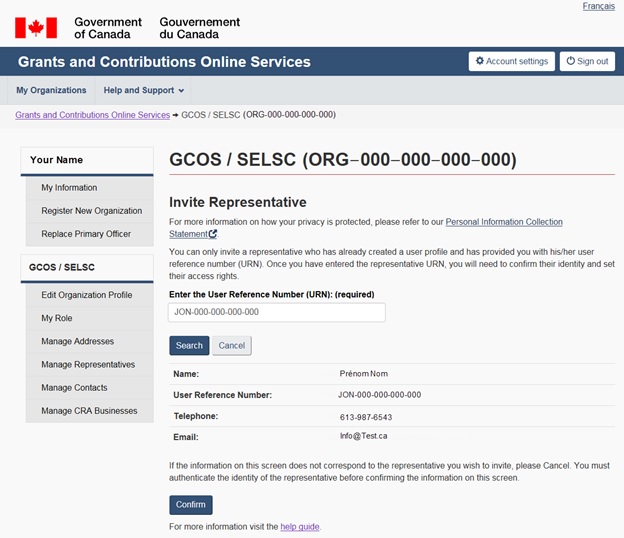The height and width of the screenshot is (538, 624).
Task: Open Edit Organization Profile
Action: tap(86, 295)
